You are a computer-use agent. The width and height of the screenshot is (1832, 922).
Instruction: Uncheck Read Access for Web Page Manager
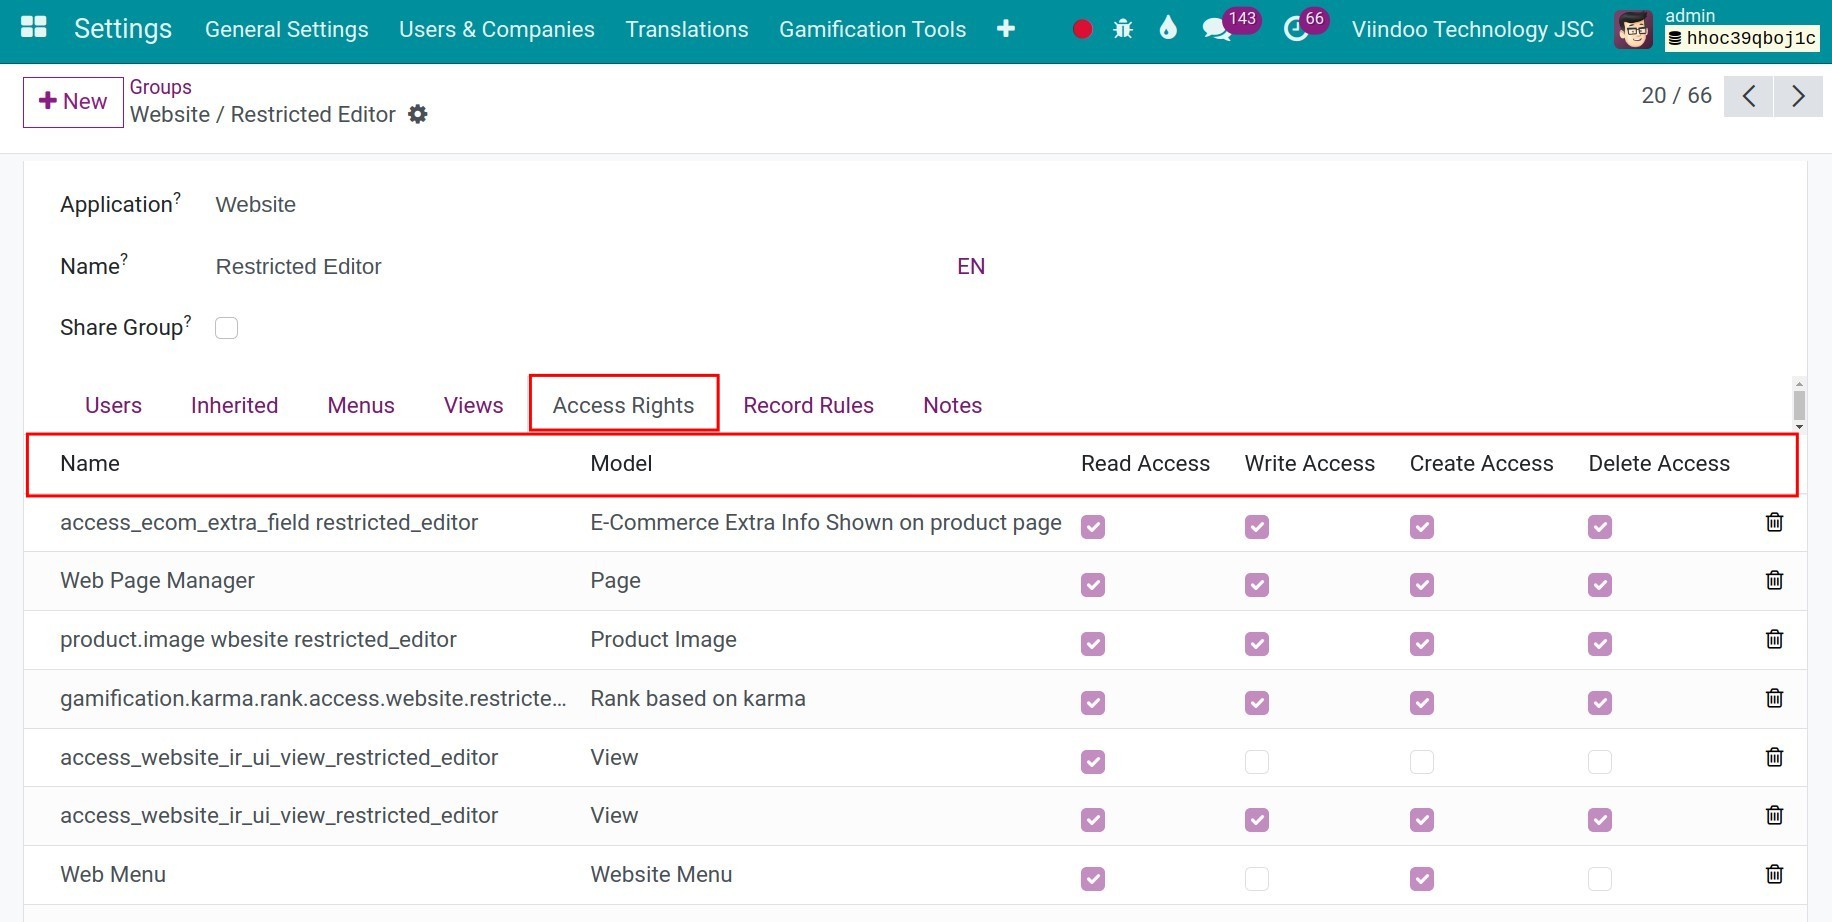(1093, 585)
